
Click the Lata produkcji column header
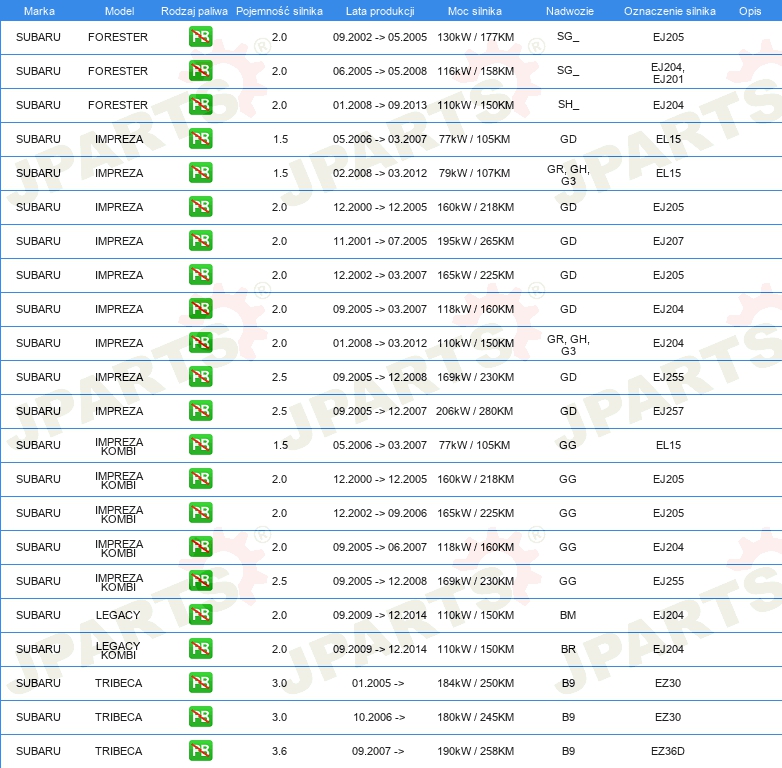pyautogui.click(x=380, y=11)
